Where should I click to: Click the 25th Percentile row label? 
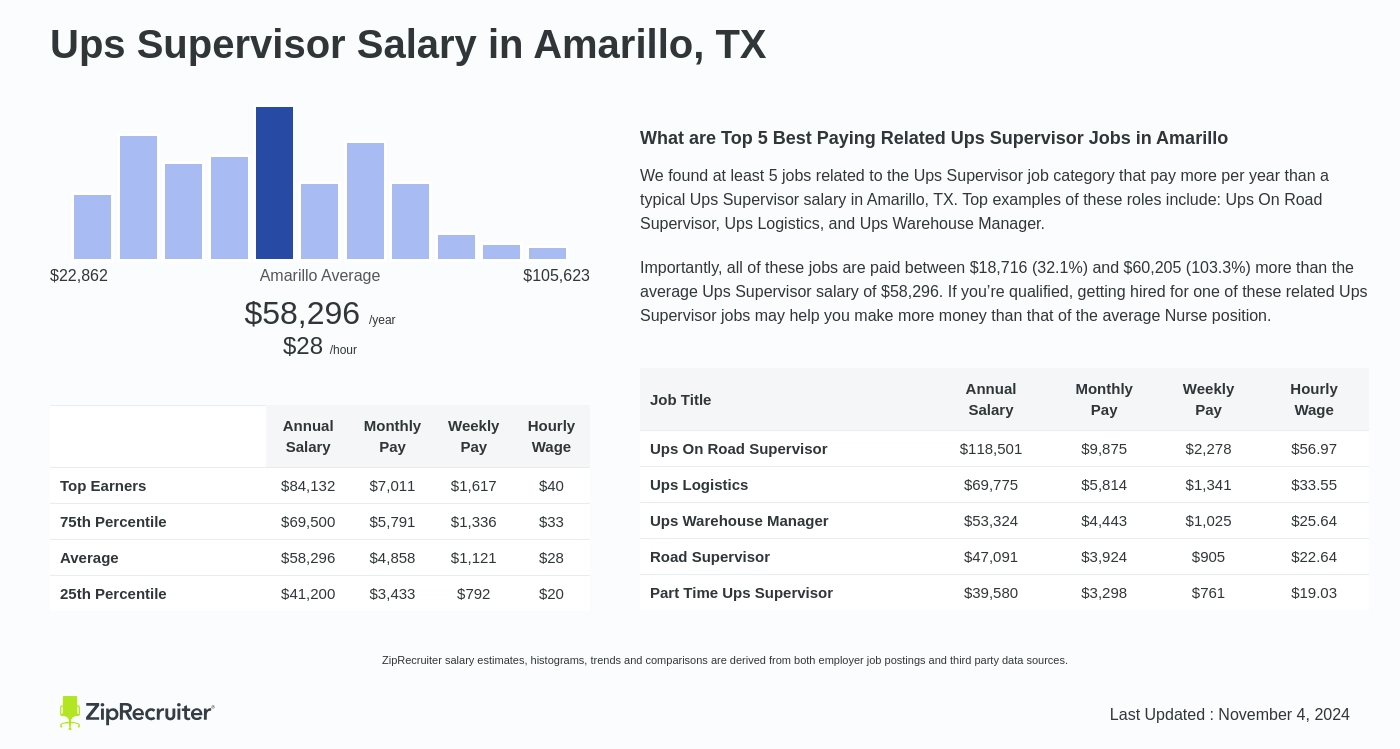pos(113,593)
